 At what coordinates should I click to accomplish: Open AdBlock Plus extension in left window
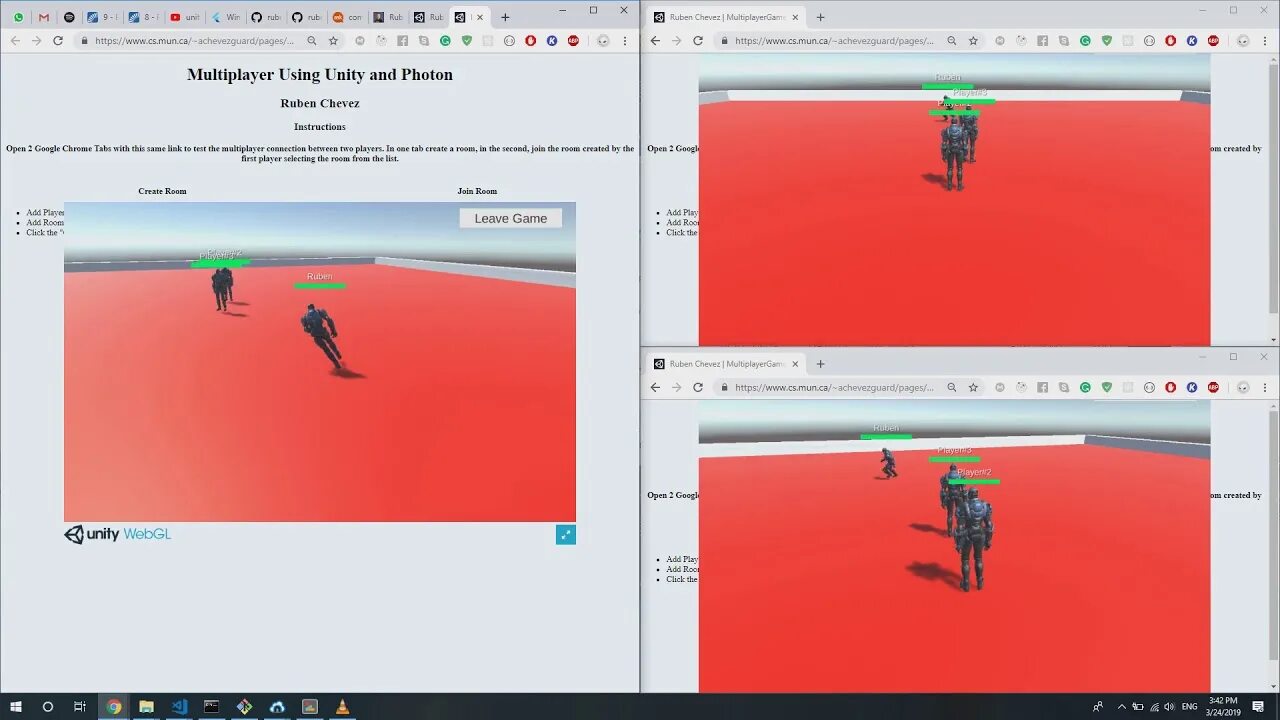pyautogui.click(x=573, y=41)
